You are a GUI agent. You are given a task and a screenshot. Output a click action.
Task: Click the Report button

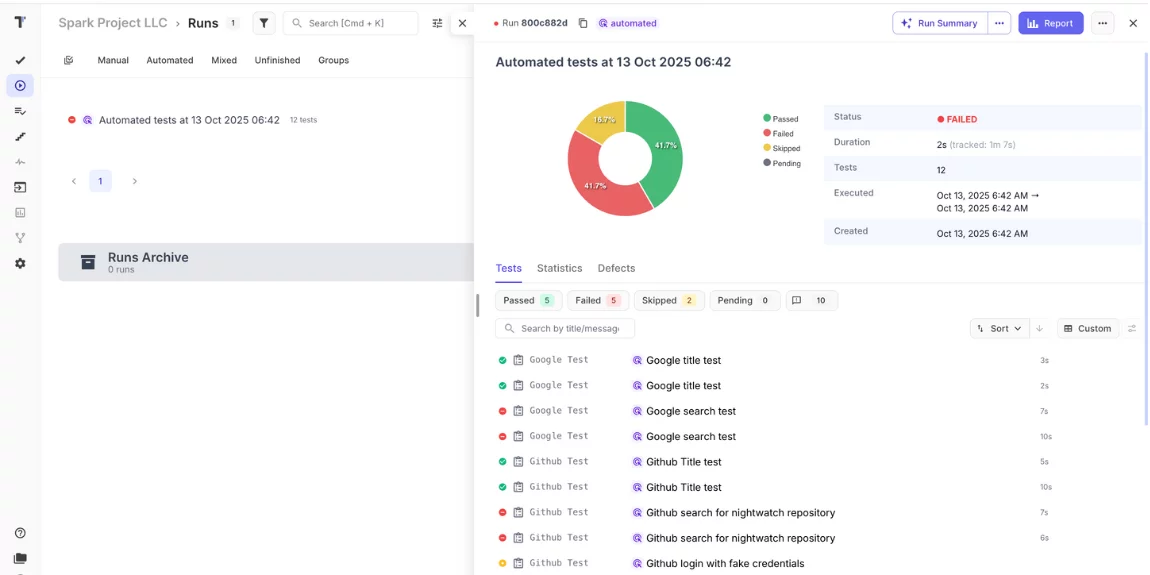[1050, 23]
